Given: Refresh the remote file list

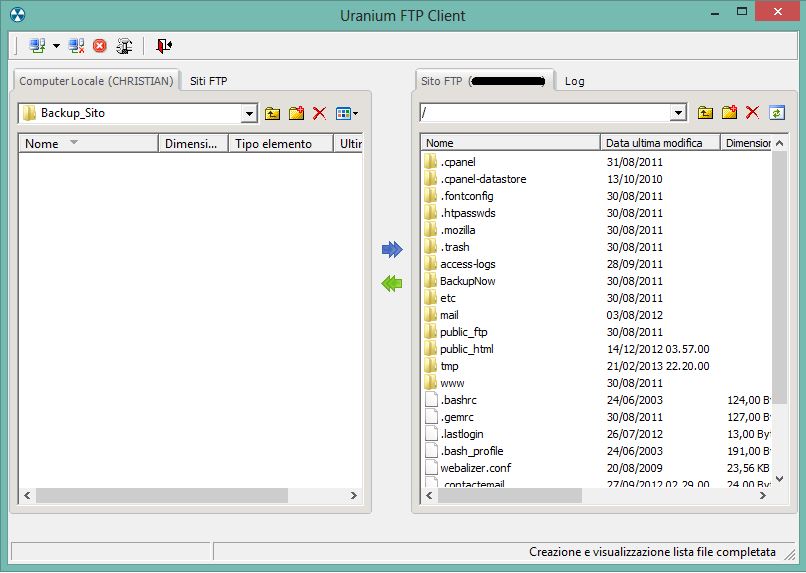Looking at the screenshot, I should pos(777,113).
